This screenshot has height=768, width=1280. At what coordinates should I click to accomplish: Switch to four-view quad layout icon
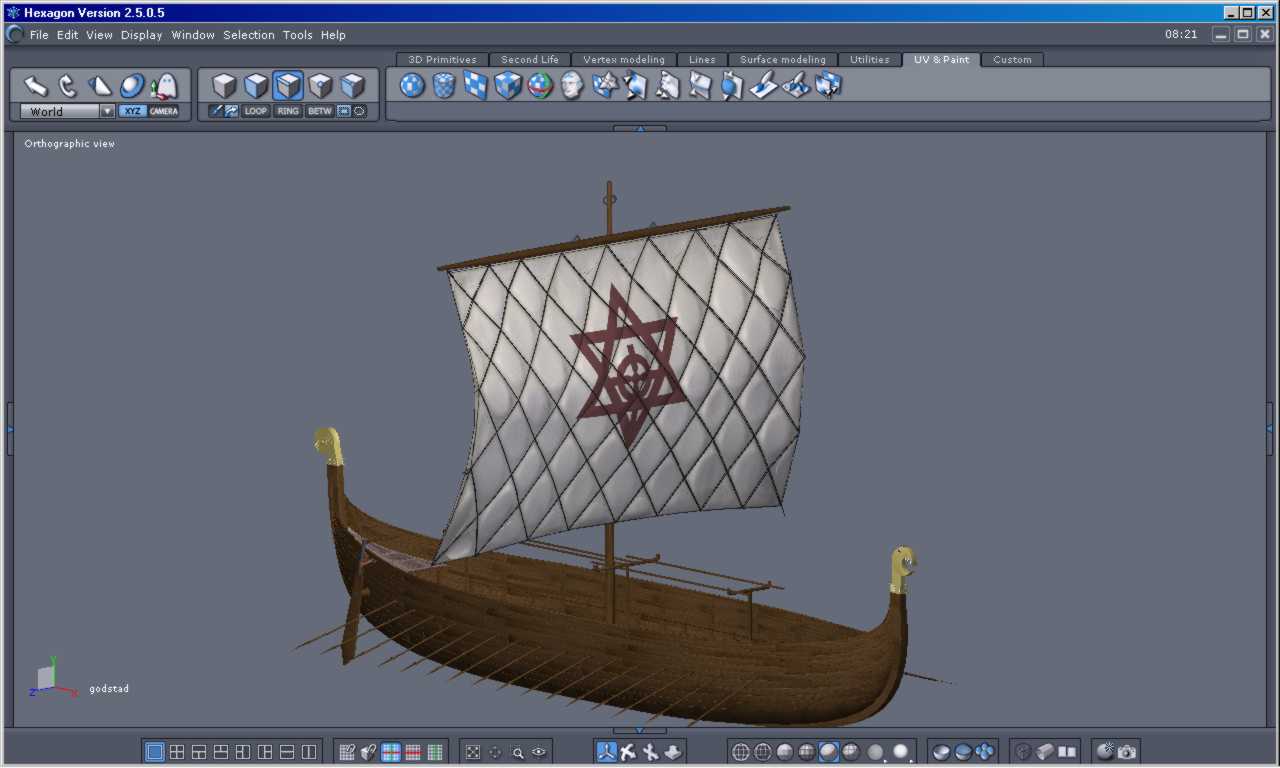[177, 752]
